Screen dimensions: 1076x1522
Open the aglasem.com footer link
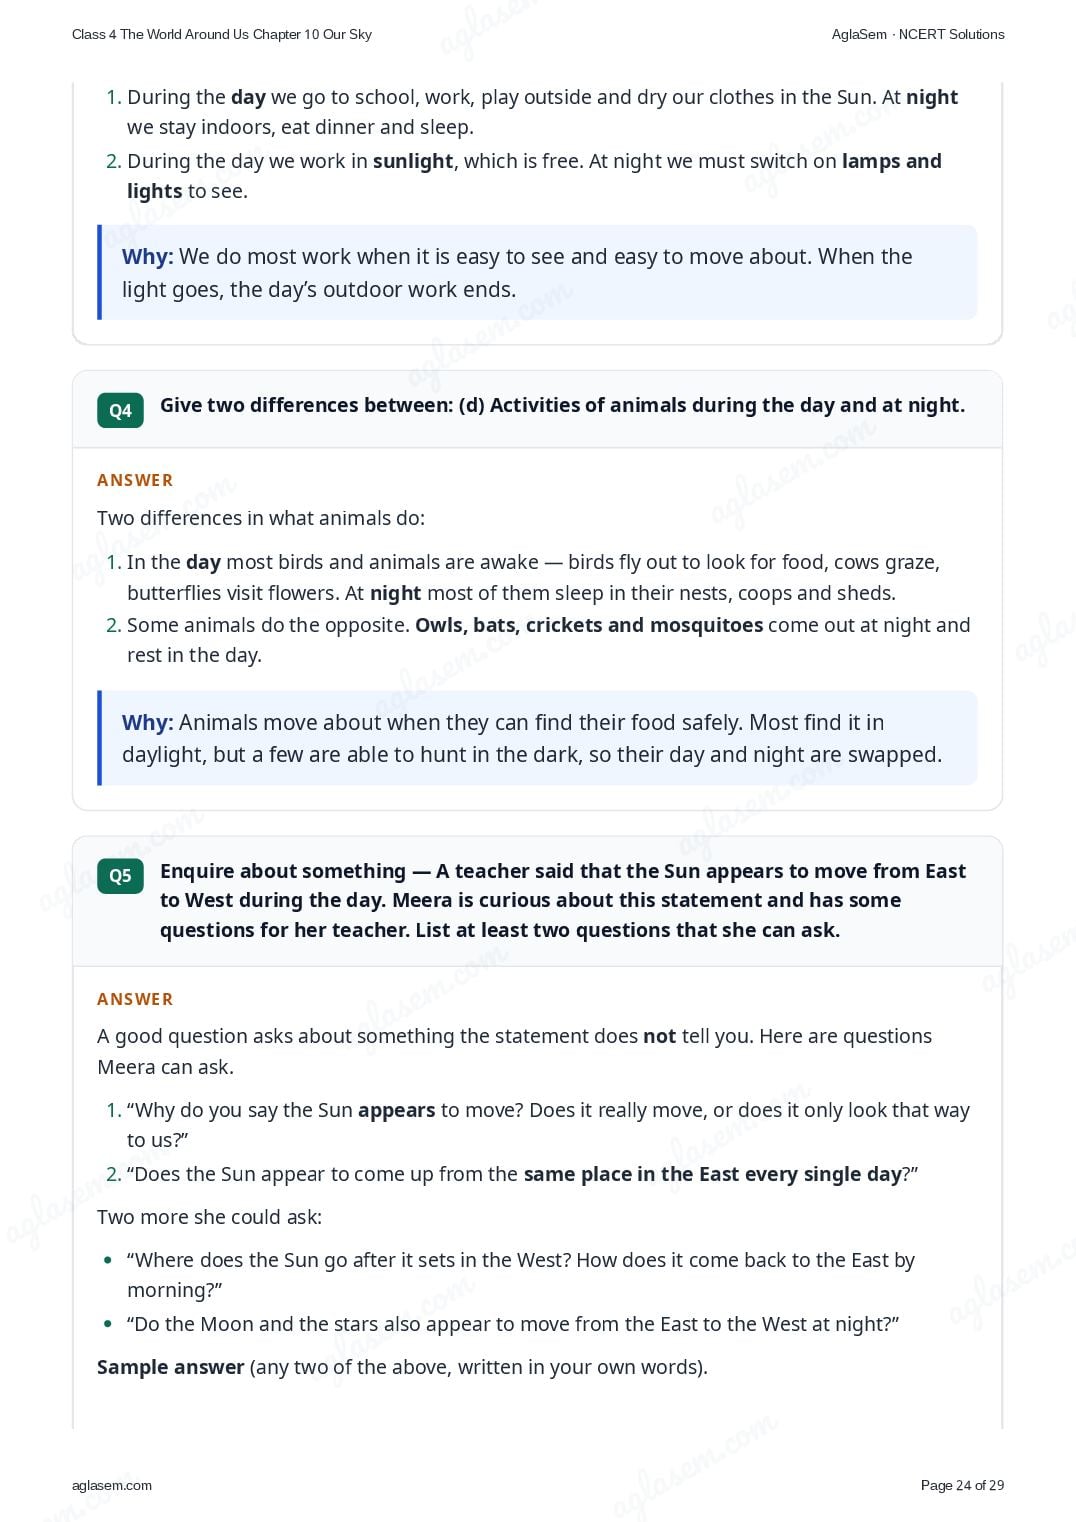(112, 1485)
